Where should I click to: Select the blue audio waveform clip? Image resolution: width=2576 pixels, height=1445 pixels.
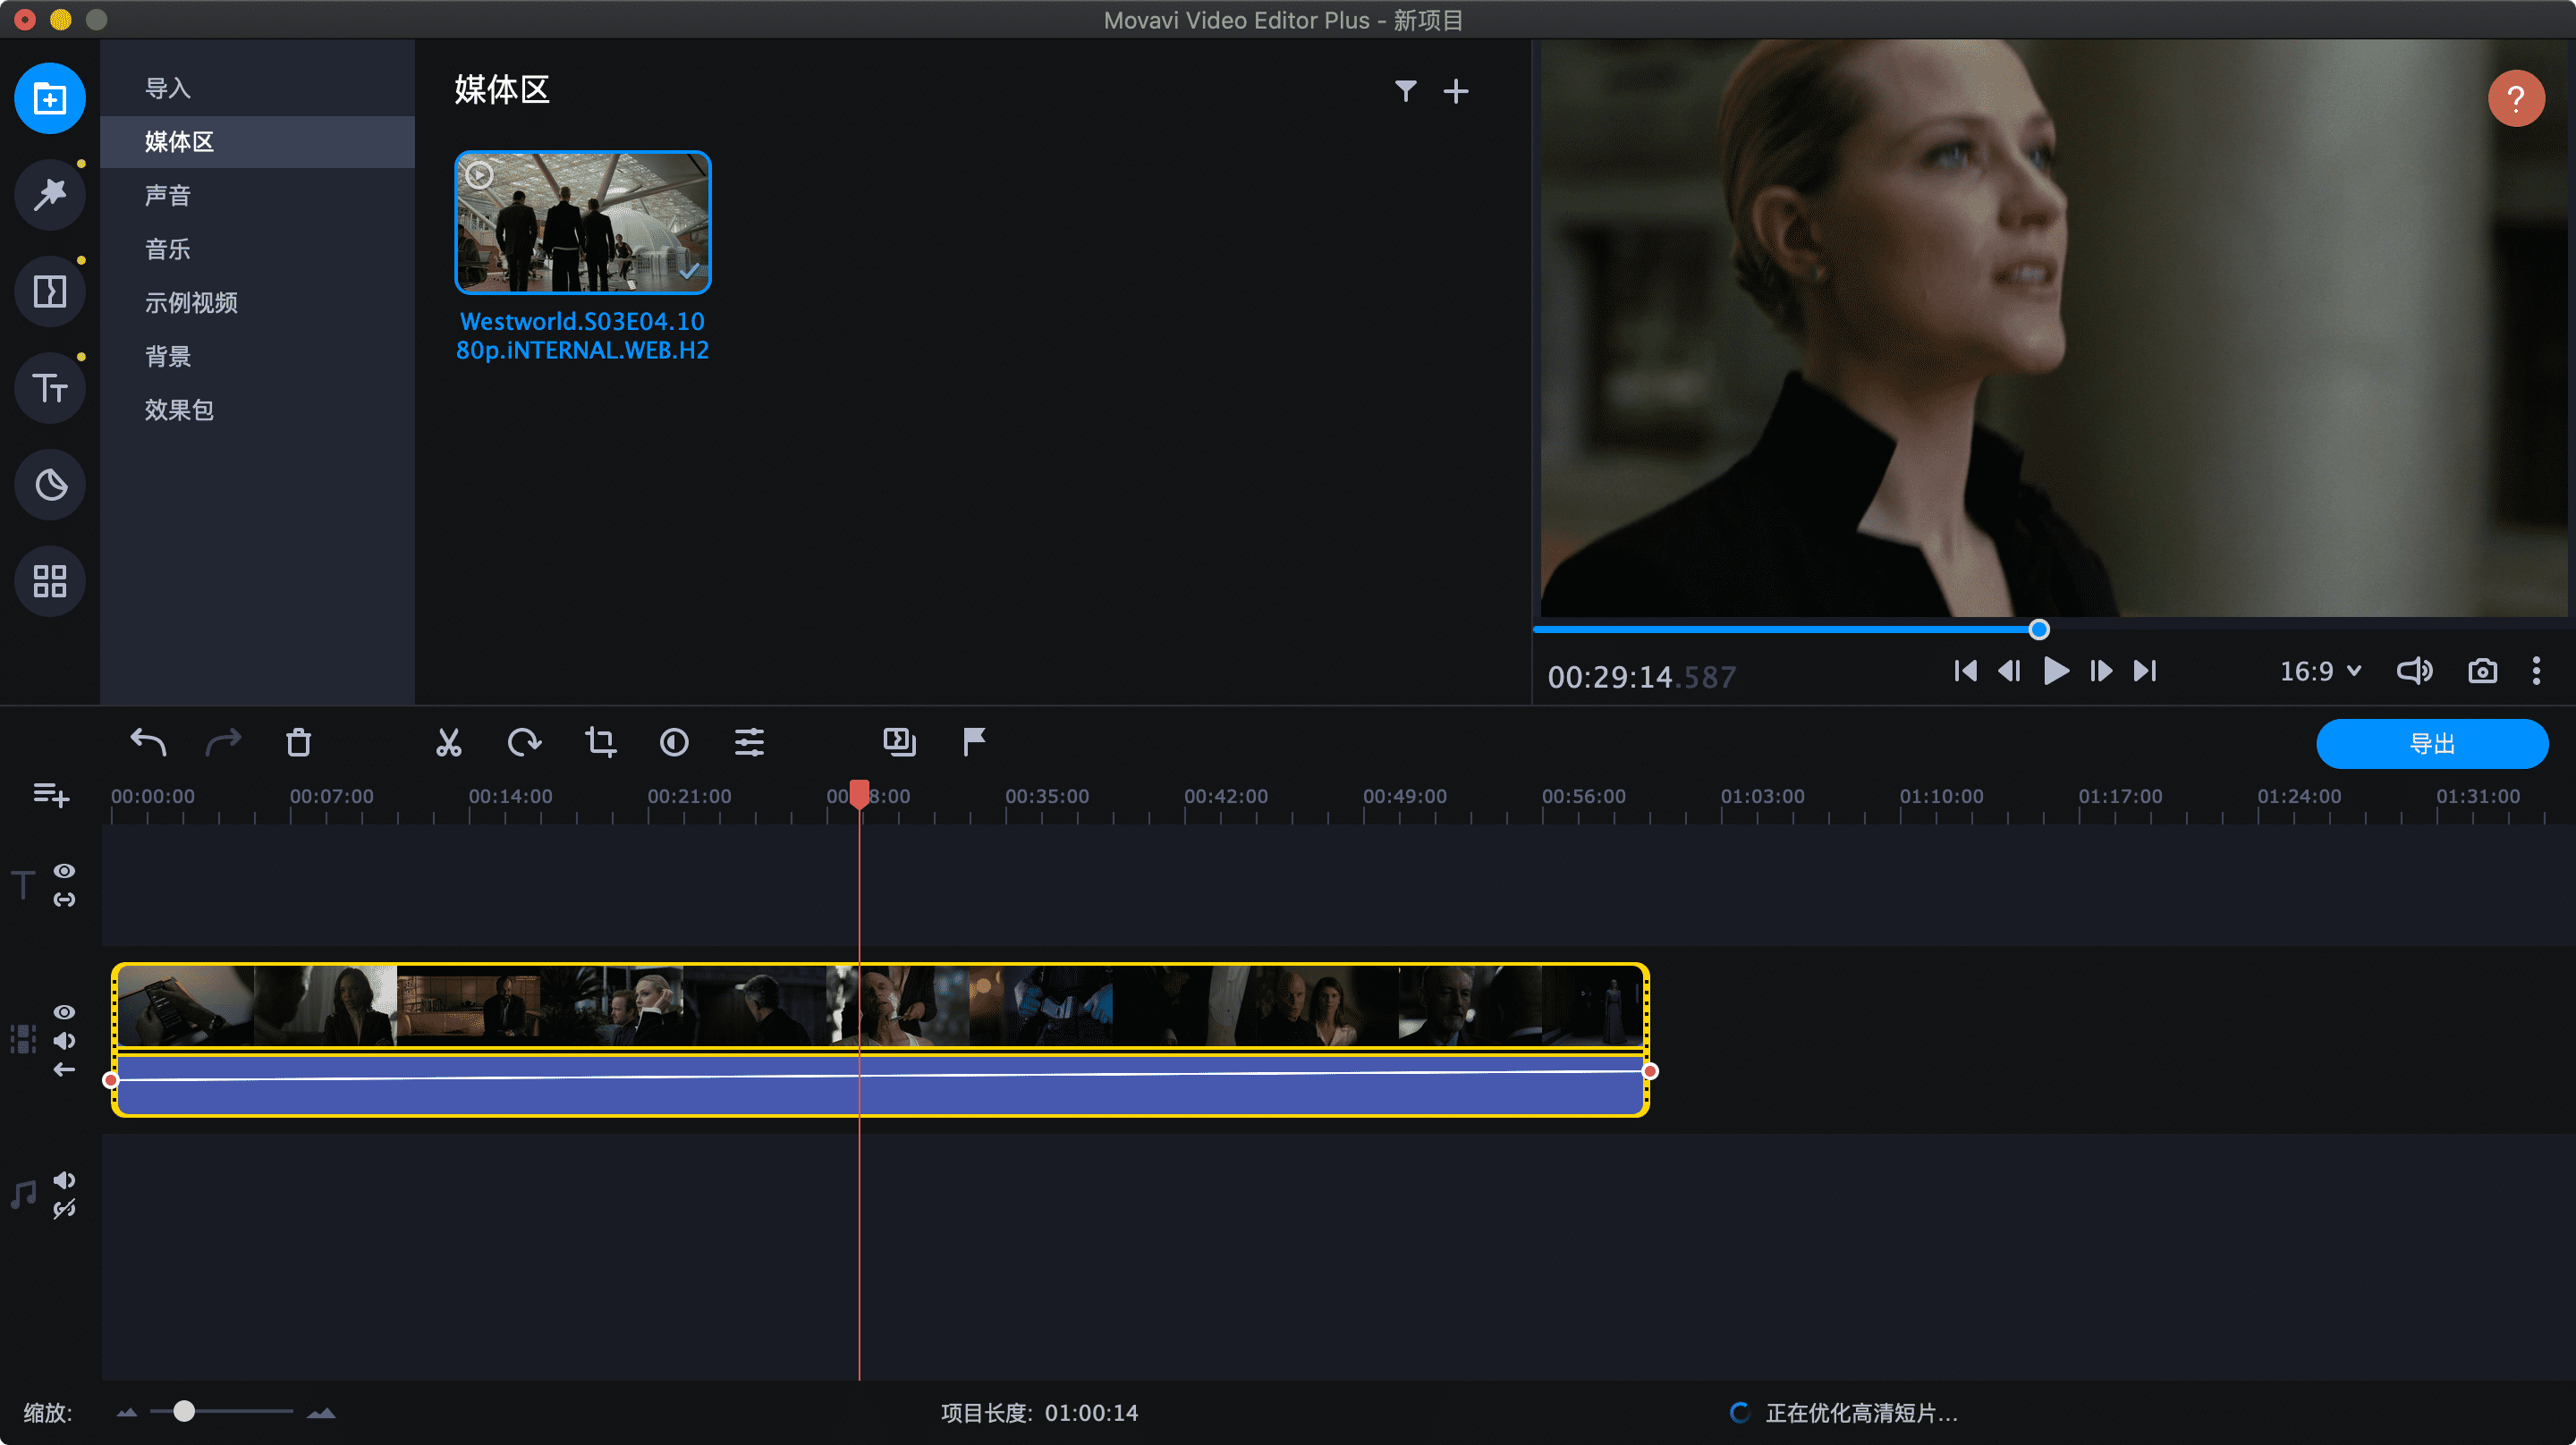click(x=880, y=1084)
